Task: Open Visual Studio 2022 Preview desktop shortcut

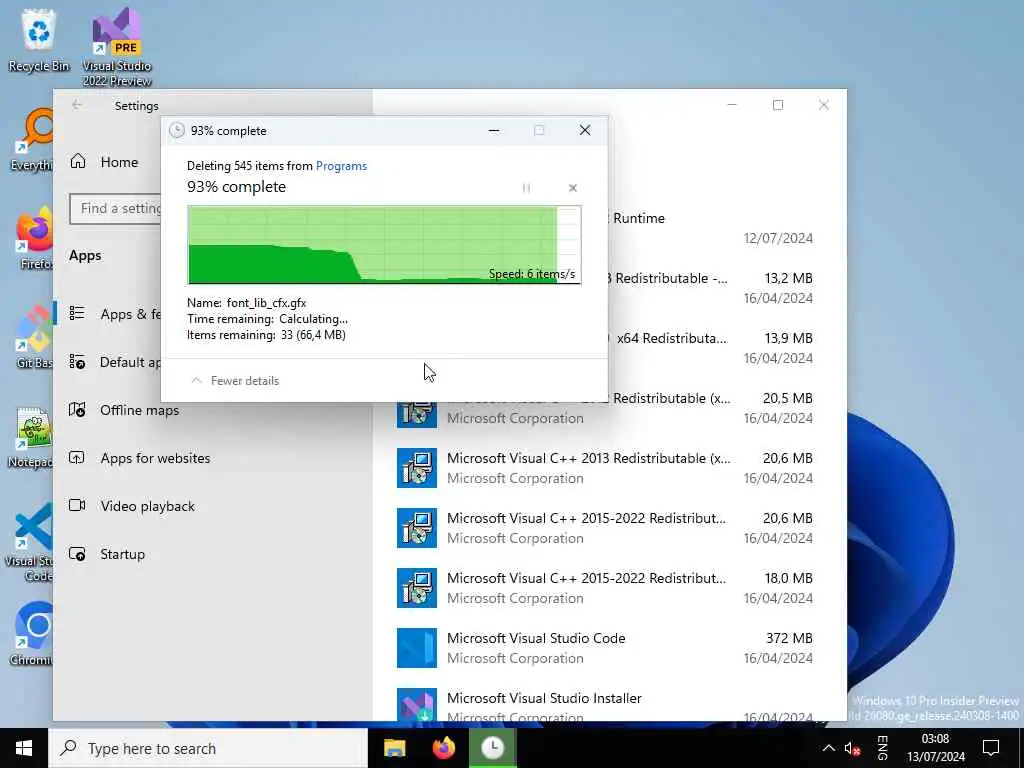Action: click(117, 47)
